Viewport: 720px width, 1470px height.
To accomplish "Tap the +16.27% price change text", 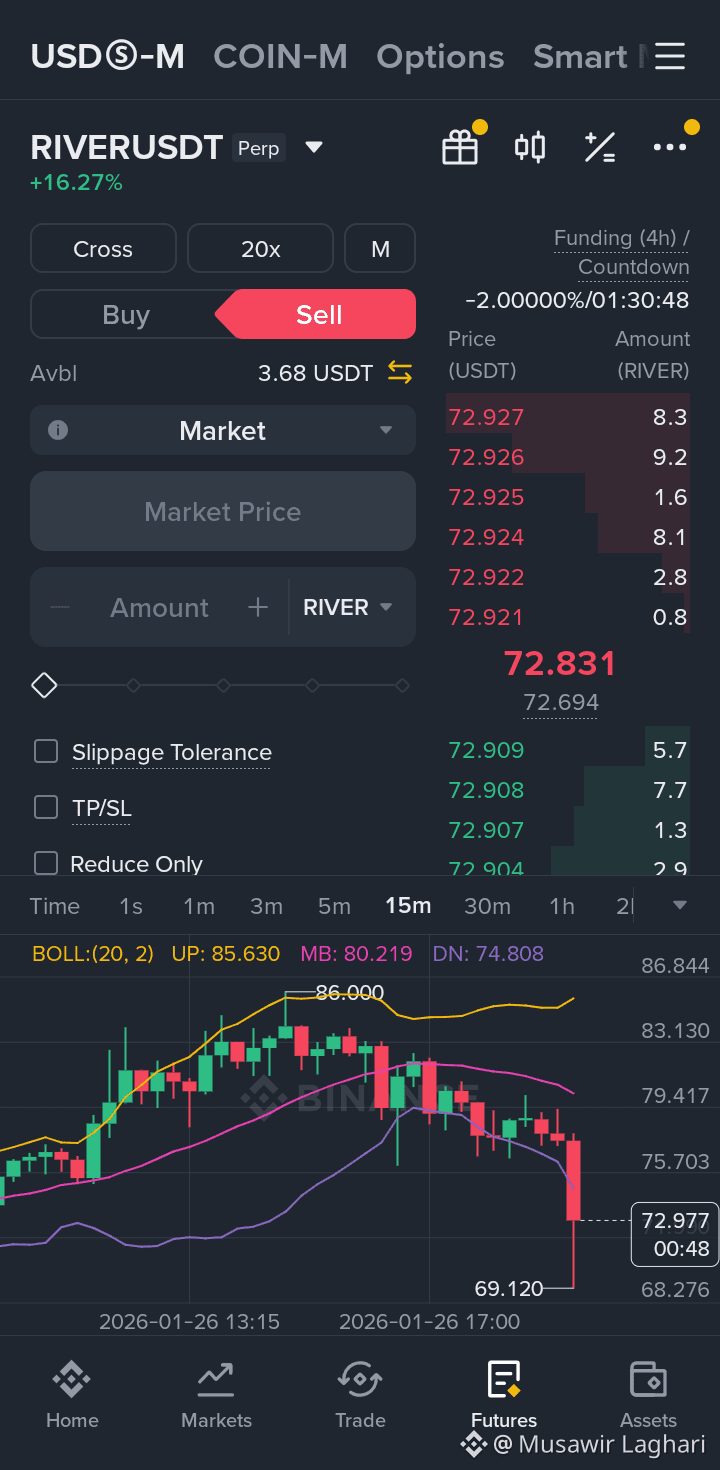I will [76, 183].
